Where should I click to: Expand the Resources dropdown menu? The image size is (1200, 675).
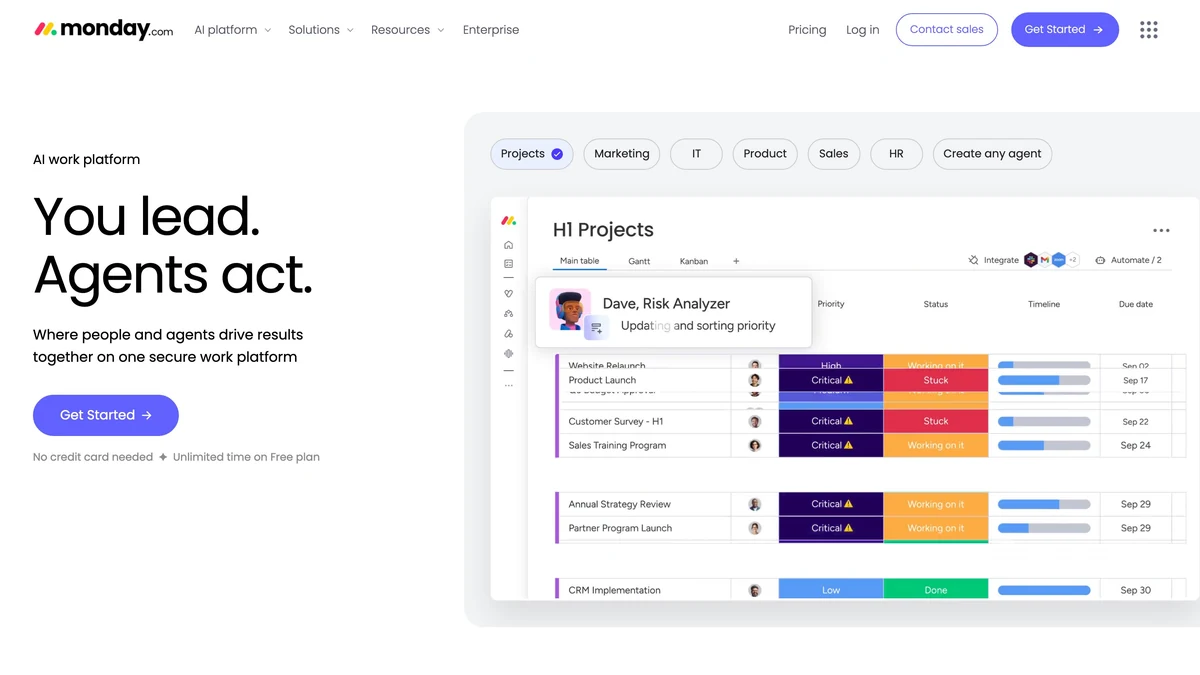[408, 30]
